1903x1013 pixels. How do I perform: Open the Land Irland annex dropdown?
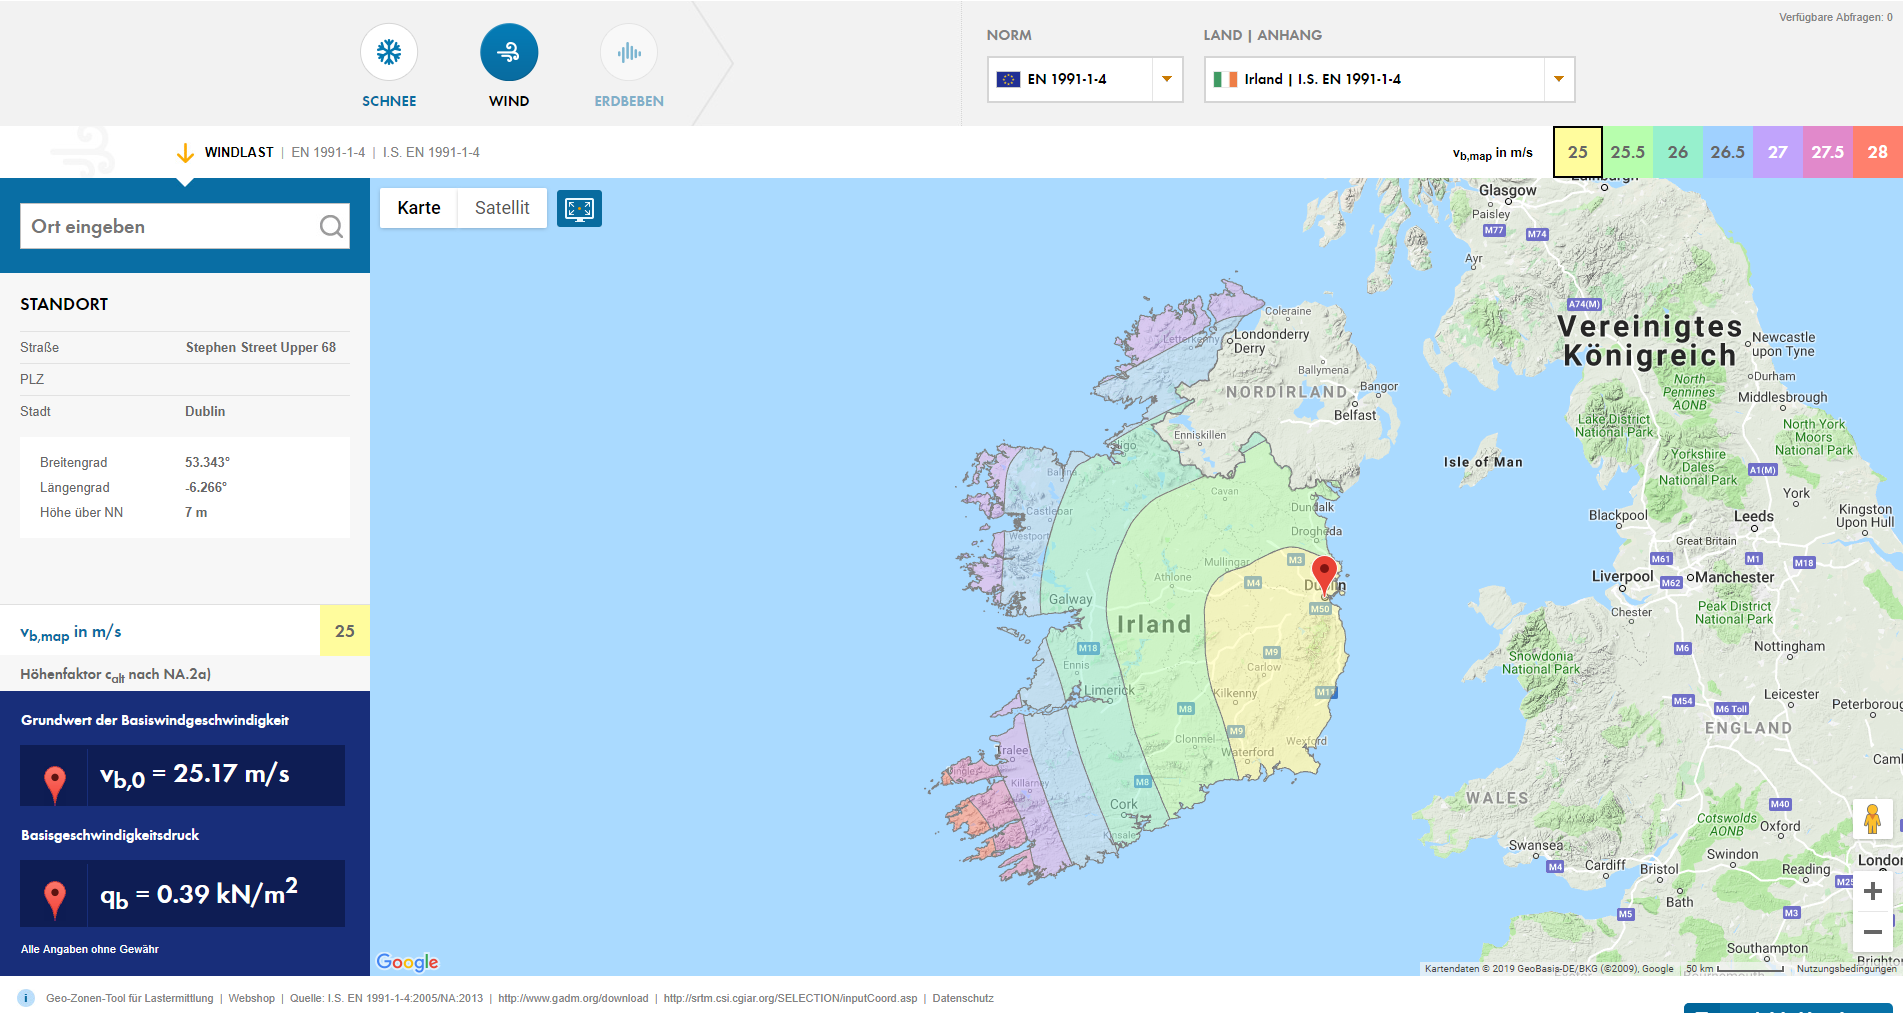click(1389, 79)
